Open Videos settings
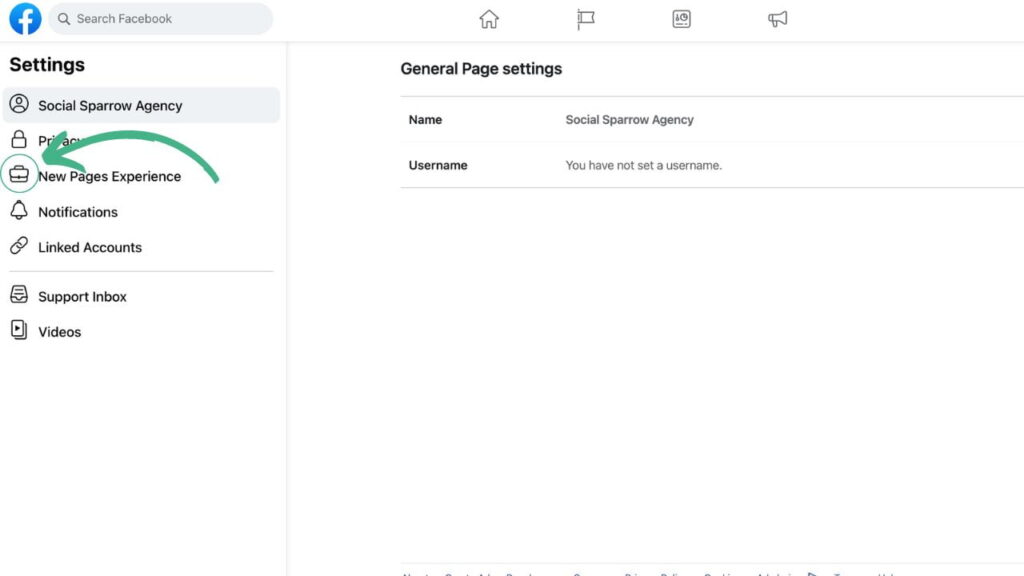This screenshot has width=1024, height=576. click(x=141, y=331)
